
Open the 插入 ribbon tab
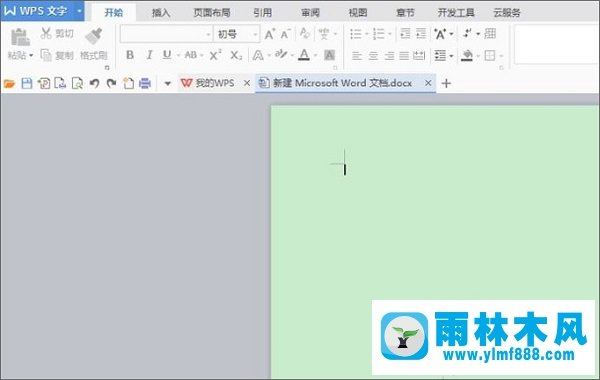(x=161, y=13)
